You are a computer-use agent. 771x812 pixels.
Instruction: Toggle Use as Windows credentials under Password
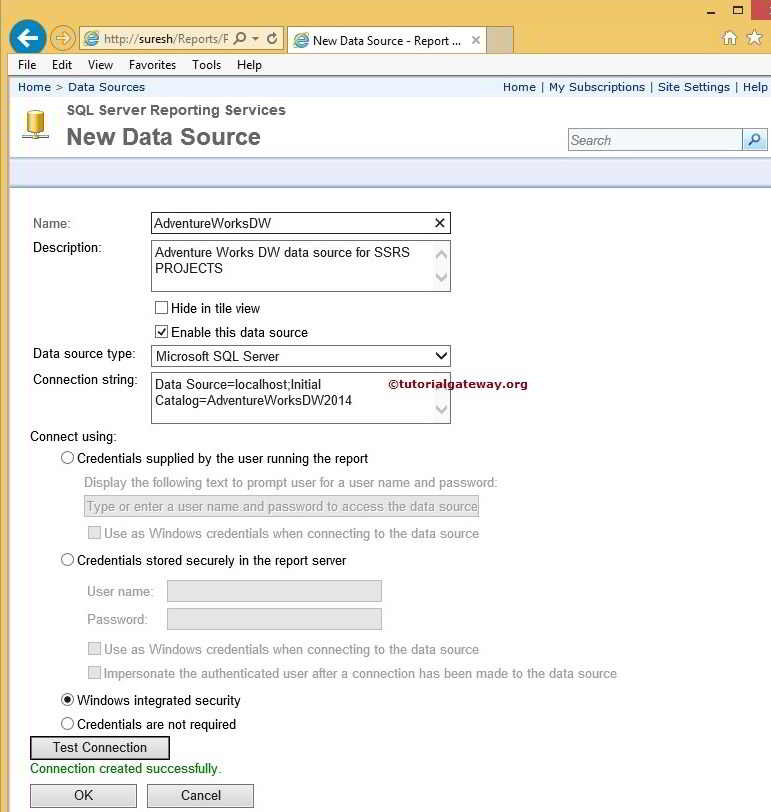pyautogui.click(x=94, y=648)
